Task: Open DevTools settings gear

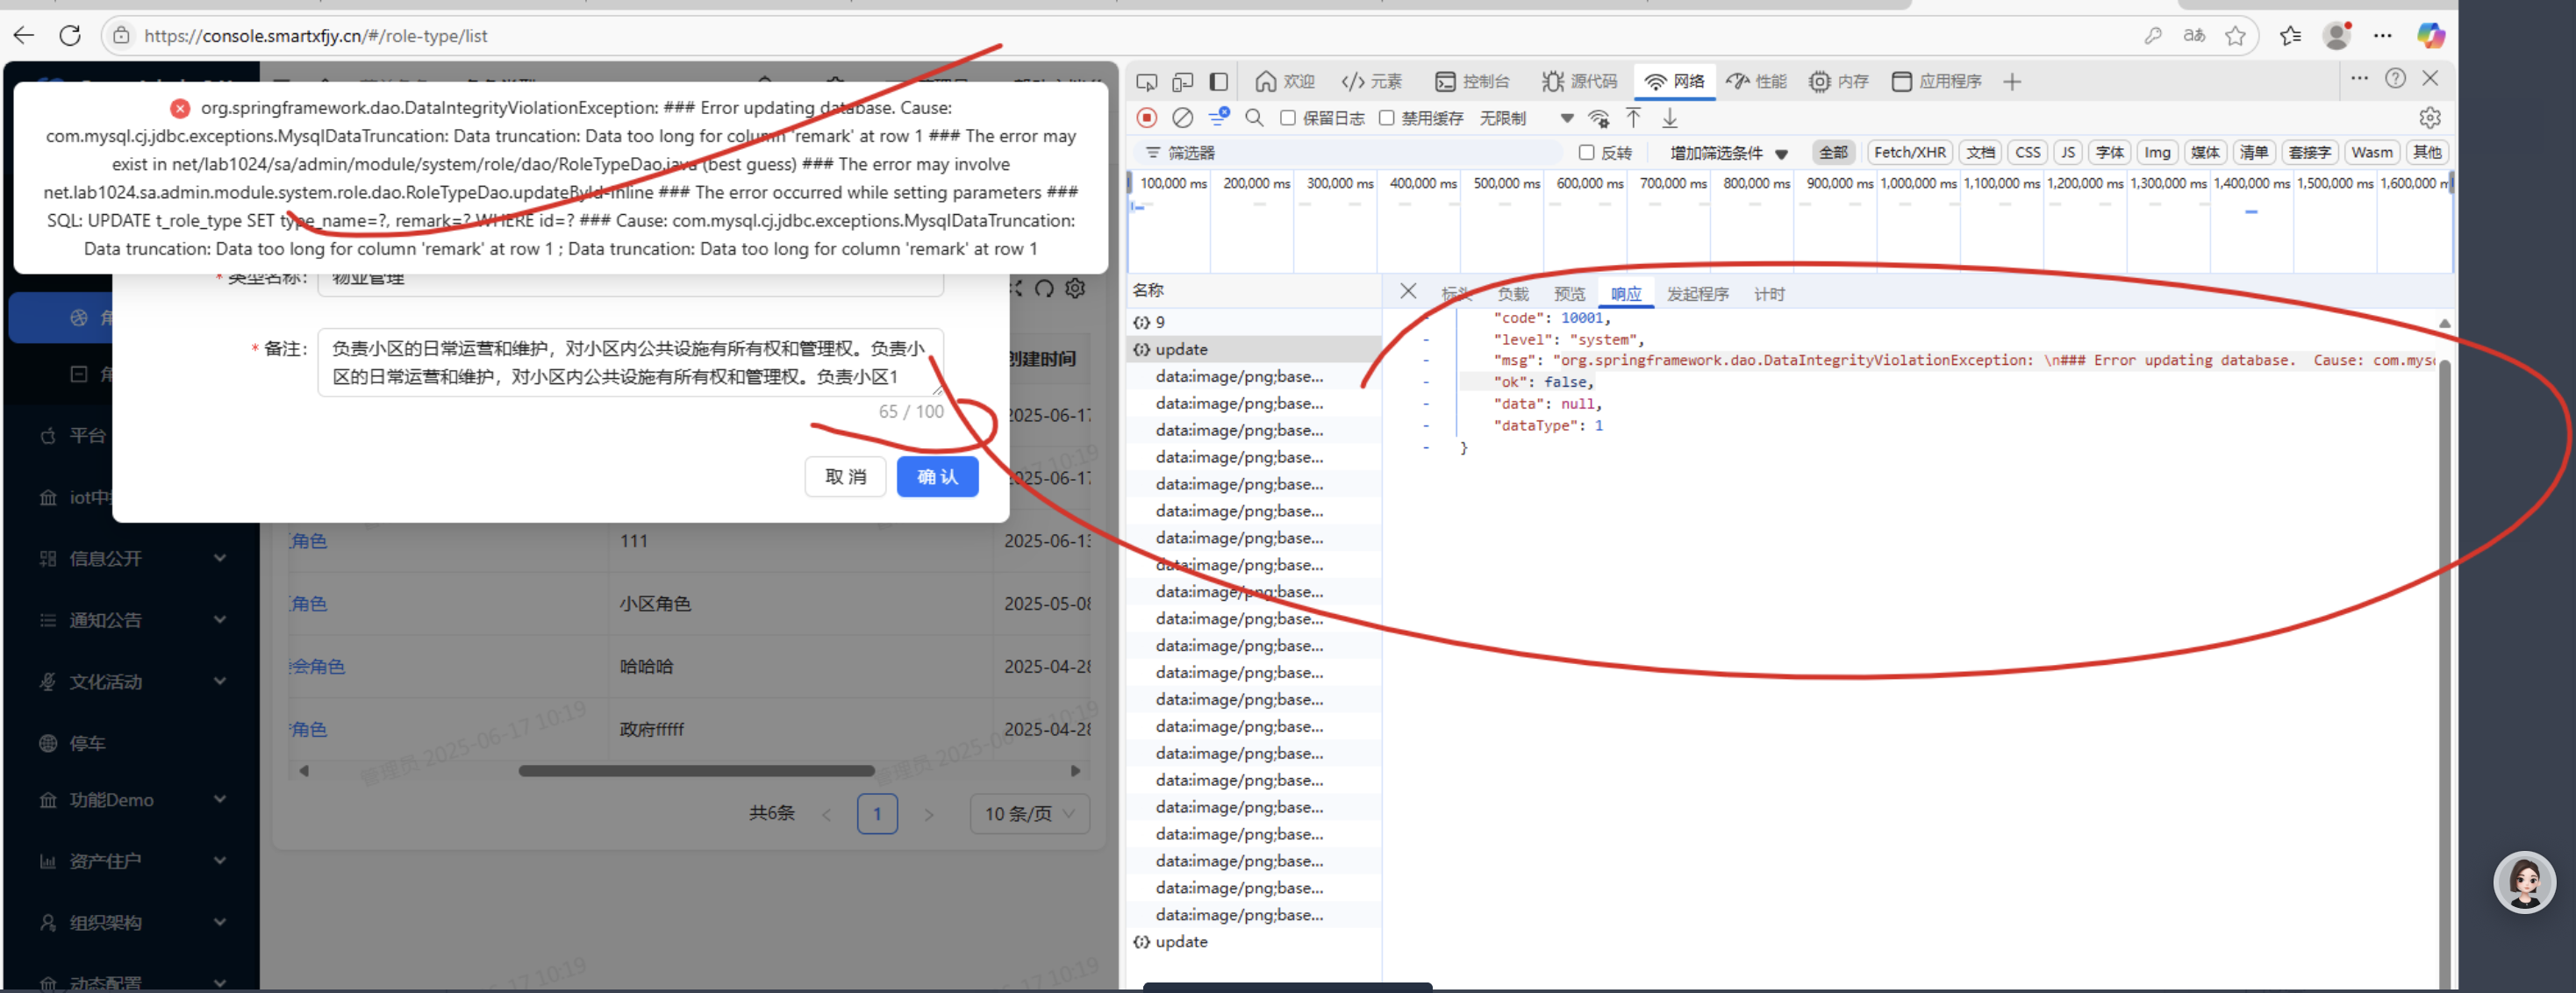Action: click(x=2430, y=117)
